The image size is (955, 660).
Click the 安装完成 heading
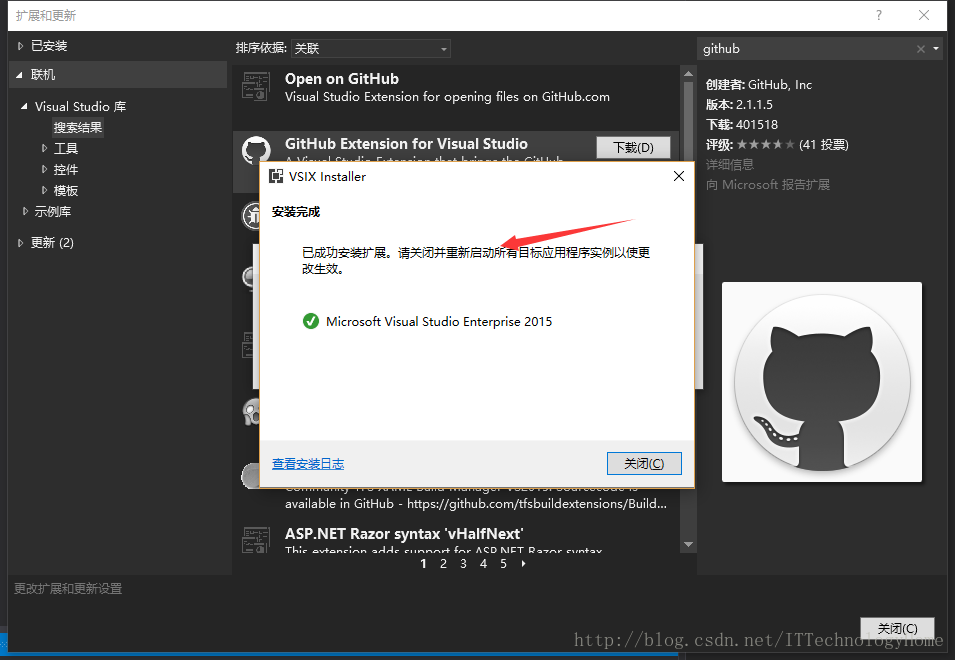click(x=296, y=212)
